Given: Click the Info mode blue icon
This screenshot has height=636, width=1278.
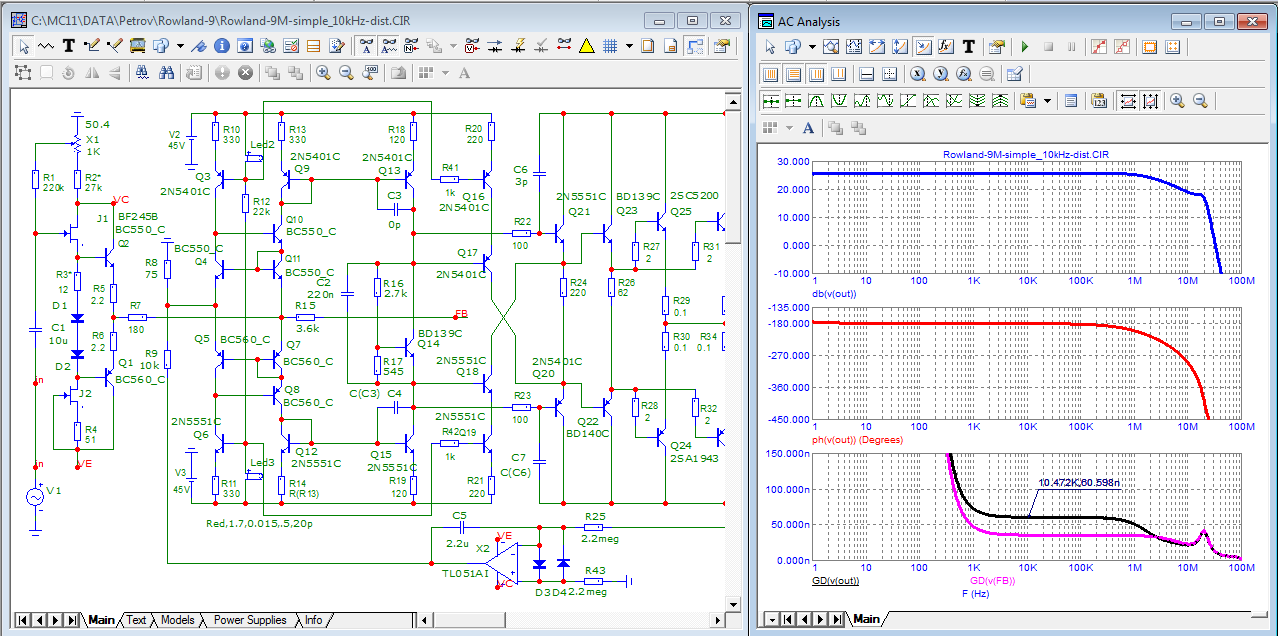Looking at the screenshot, I should [x=221, y=46].
